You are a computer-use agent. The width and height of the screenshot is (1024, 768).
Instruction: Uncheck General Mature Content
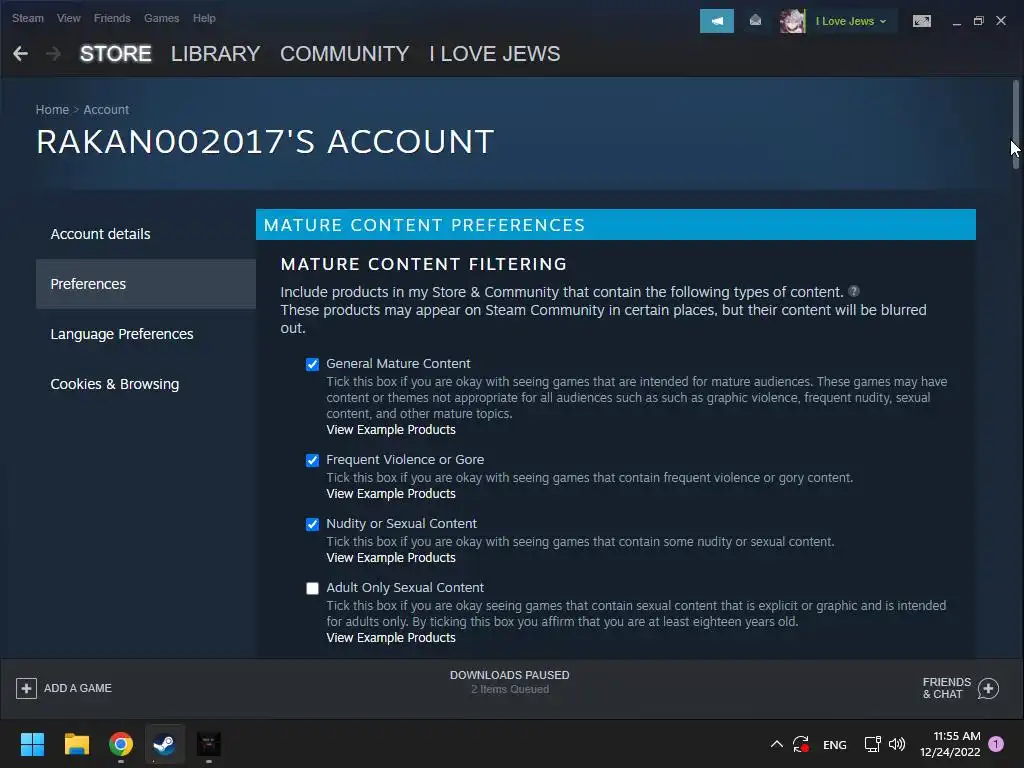tap(312, 364)
